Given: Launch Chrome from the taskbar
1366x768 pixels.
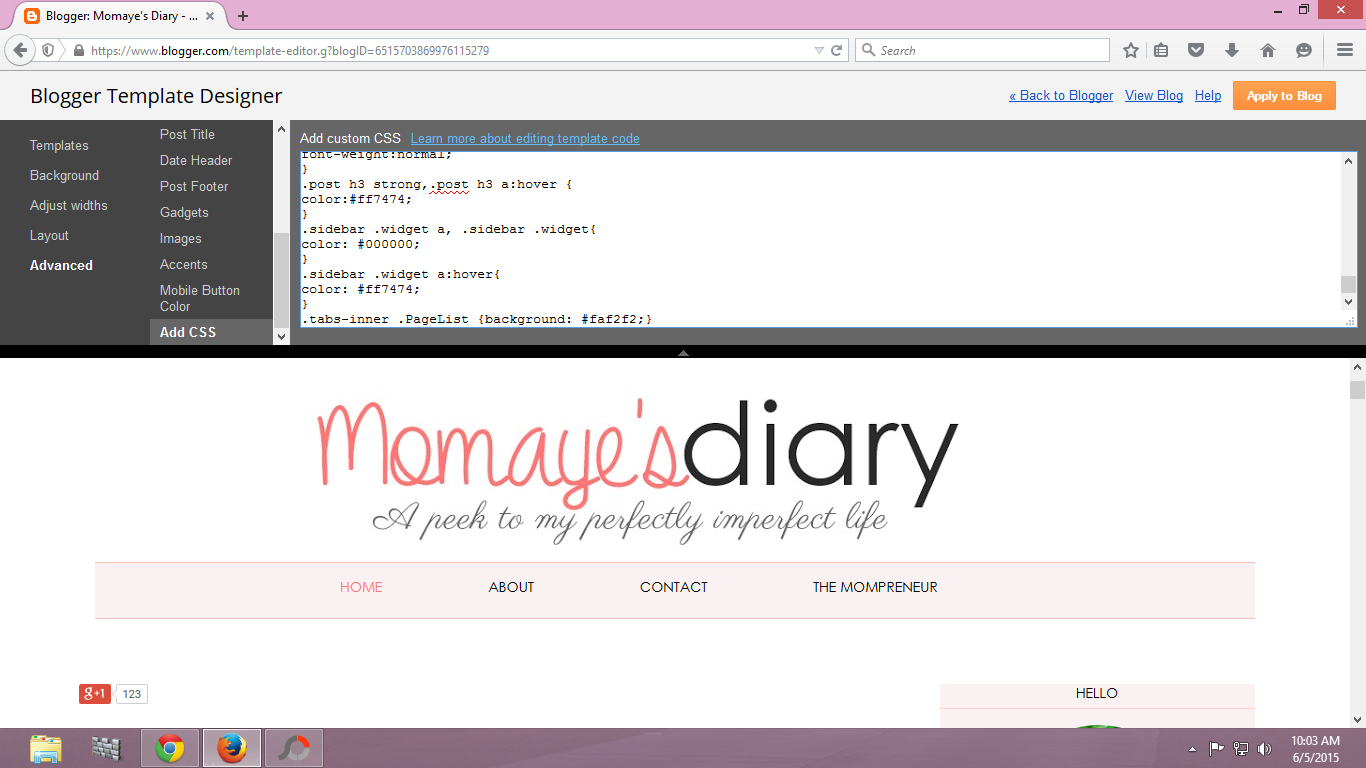Looking at the screenshot, I should [x=169, y=747].
